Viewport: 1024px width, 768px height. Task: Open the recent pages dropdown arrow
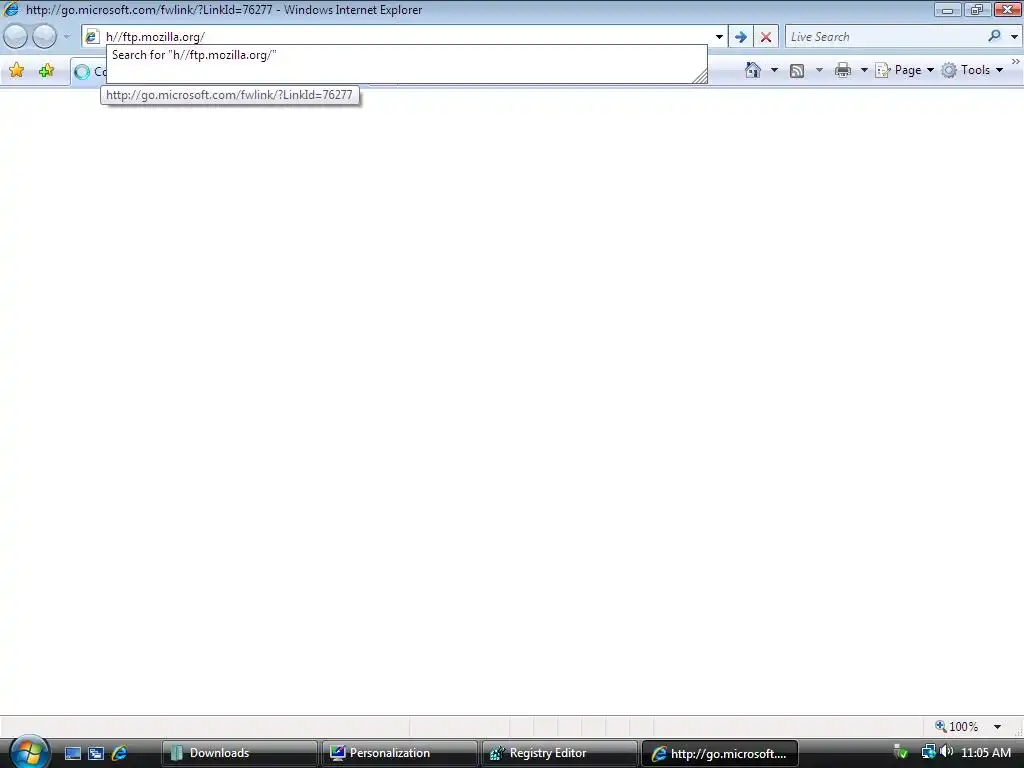(x=67, y=37)
